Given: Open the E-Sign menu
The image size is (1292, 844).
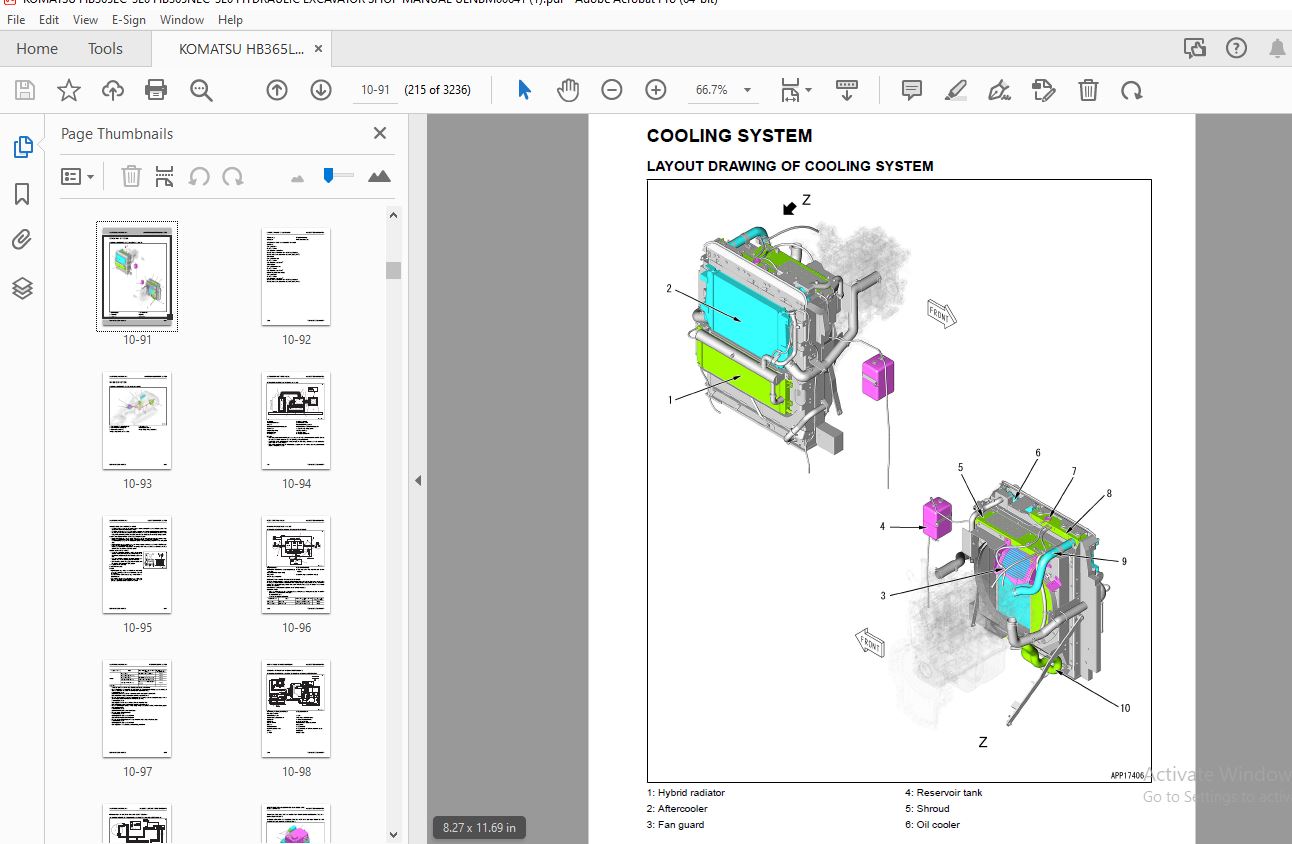Looking at the screenshot, I should 128,19.
